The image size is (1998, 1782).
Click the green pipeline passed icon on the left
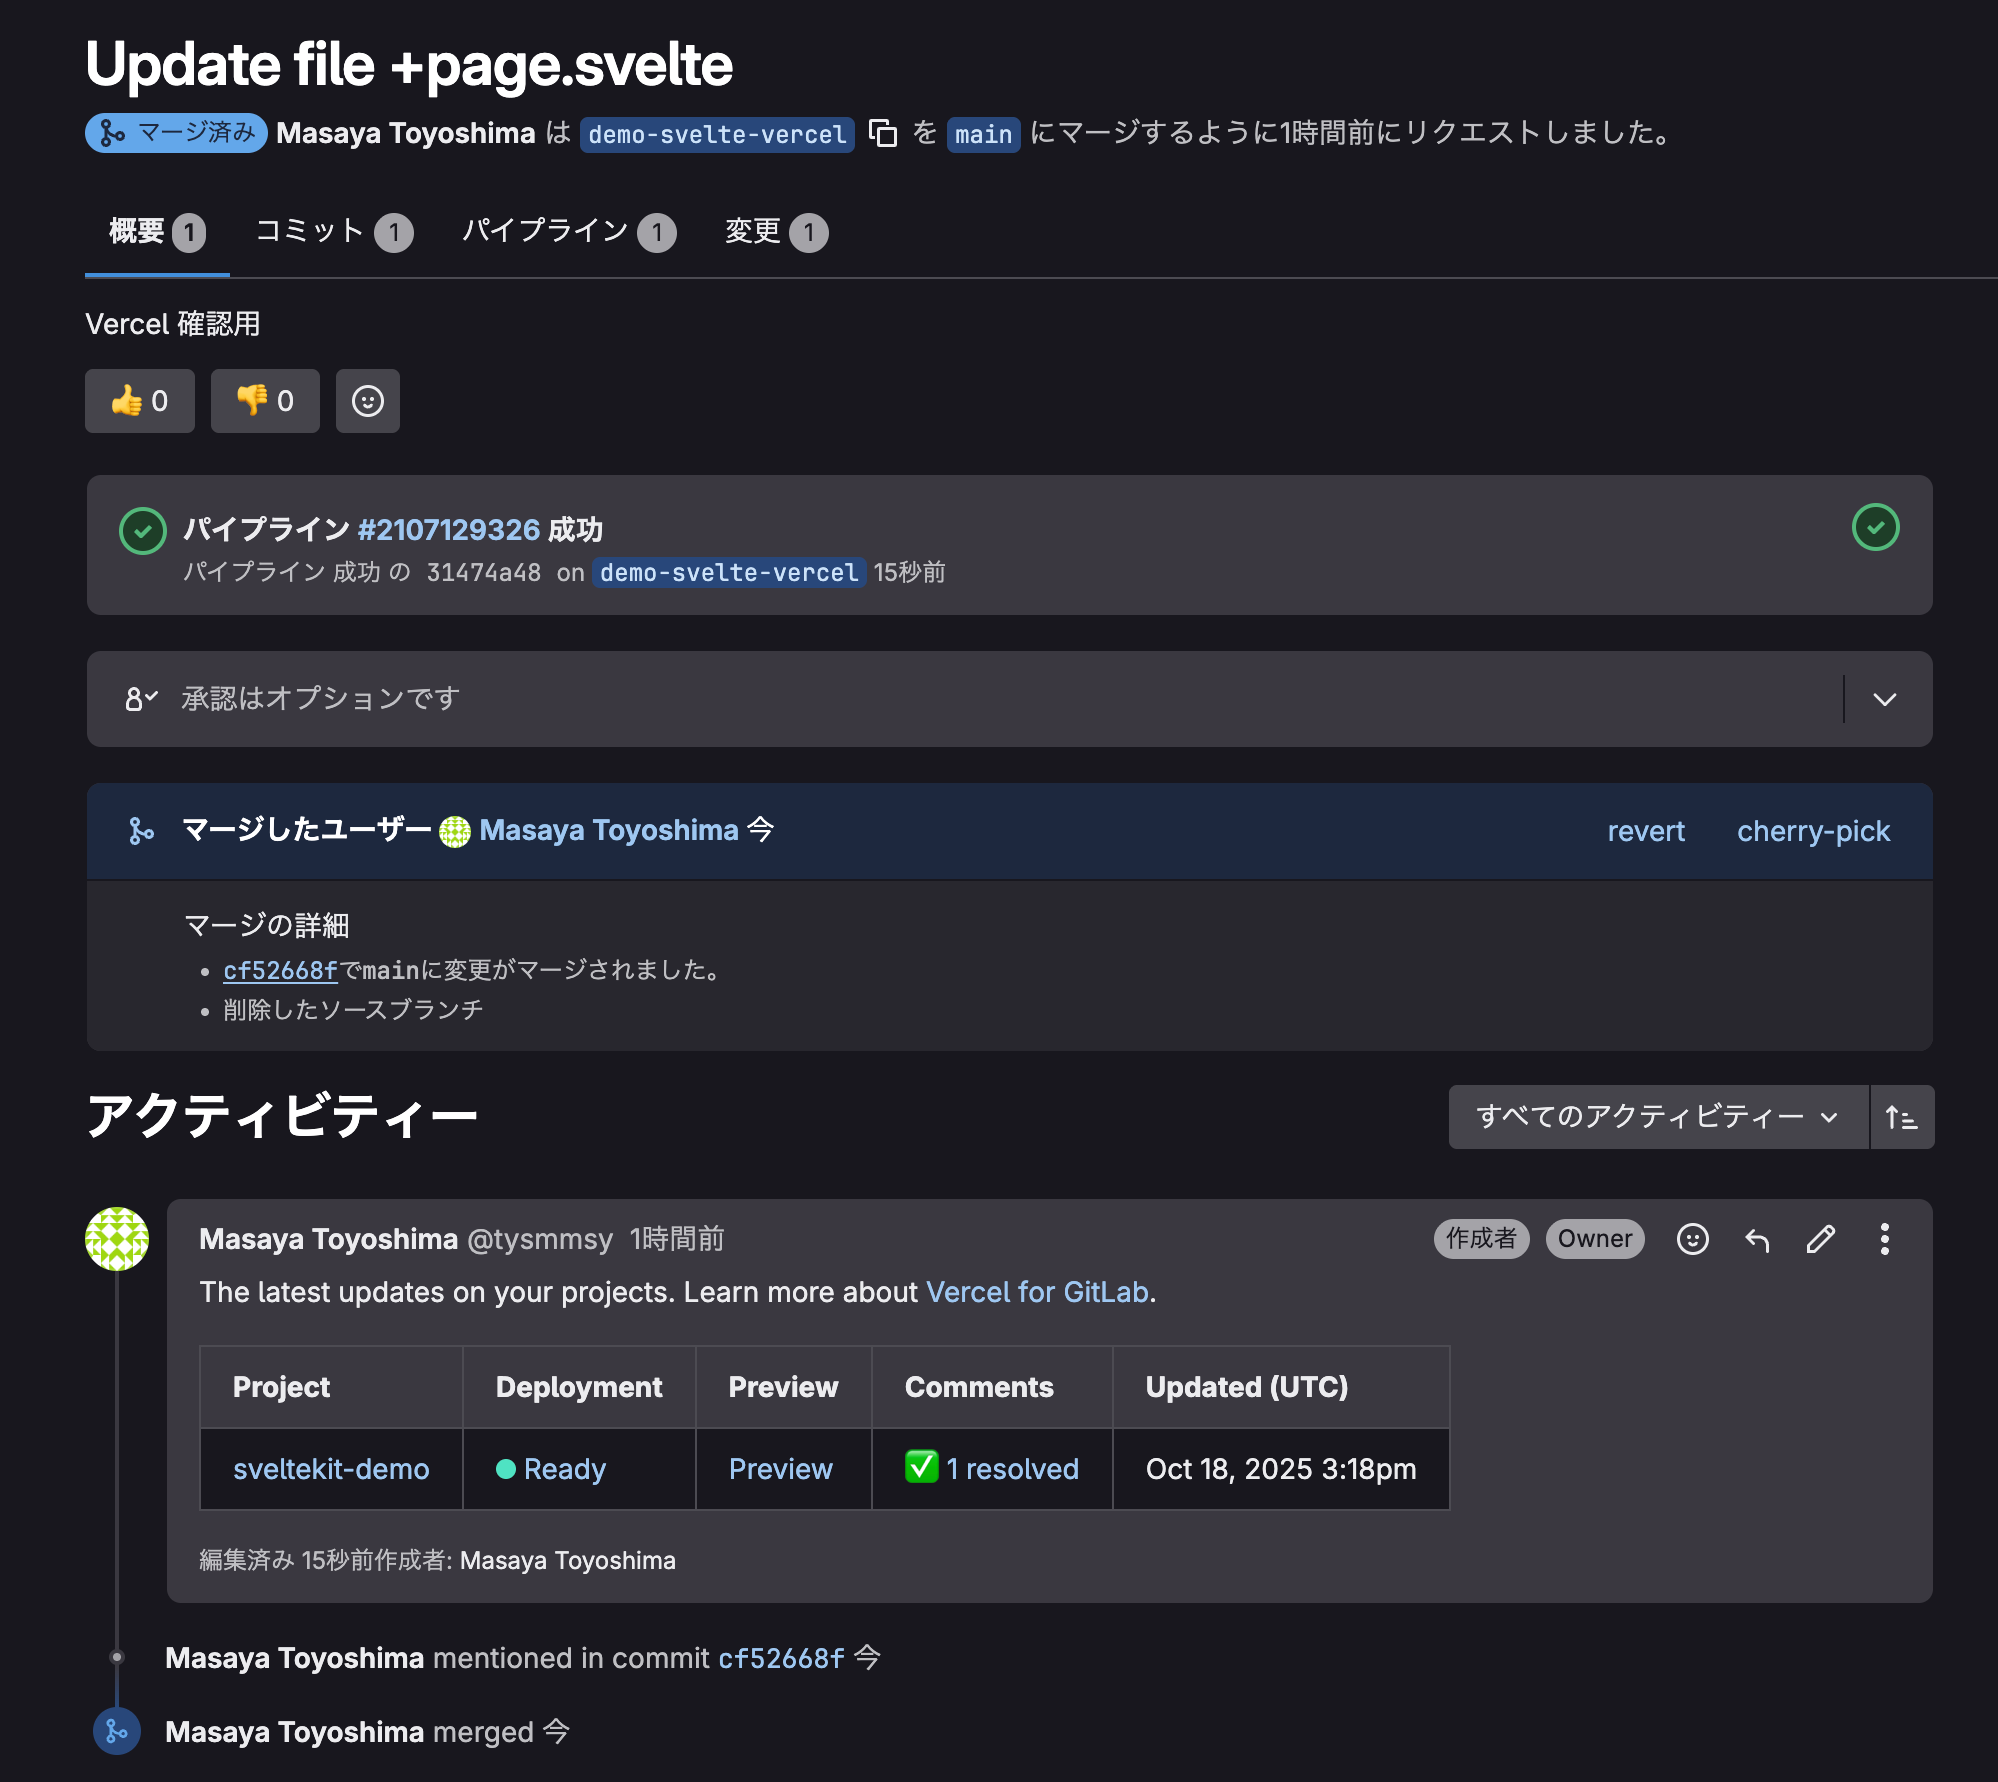point(143,531)
